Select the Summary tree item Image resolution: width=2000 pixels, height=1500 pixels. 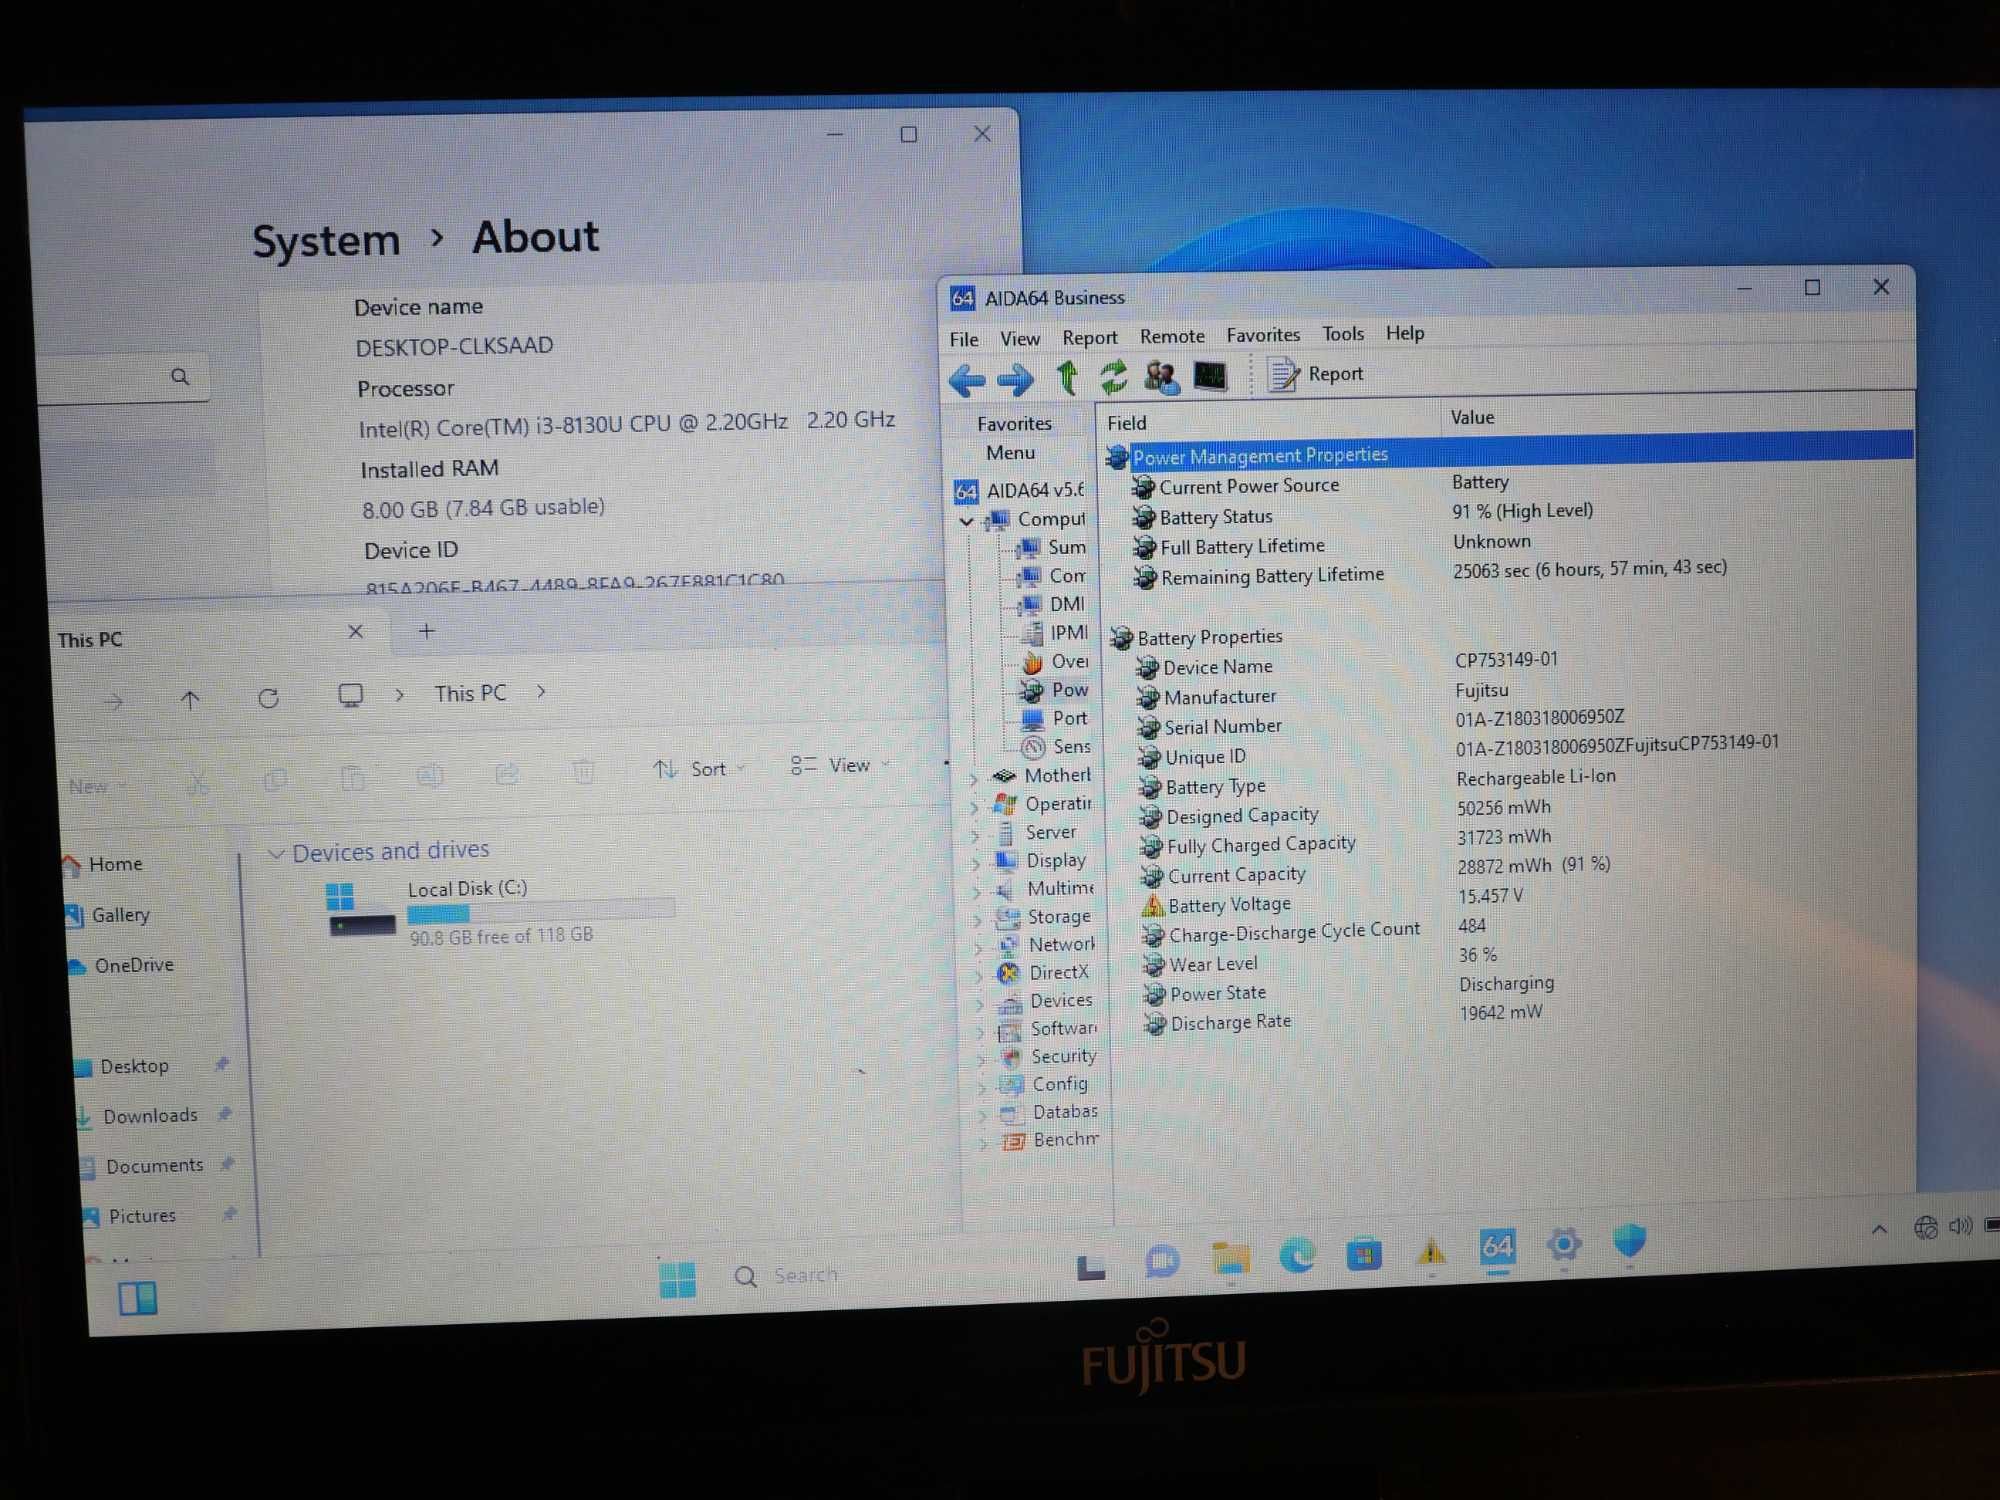point(1051,547)
